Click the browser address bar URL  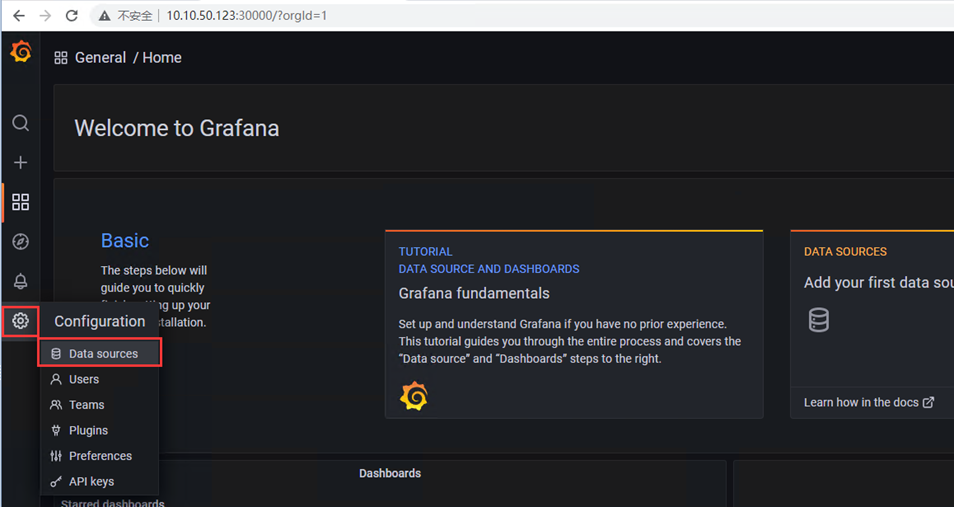coord(246,15)
